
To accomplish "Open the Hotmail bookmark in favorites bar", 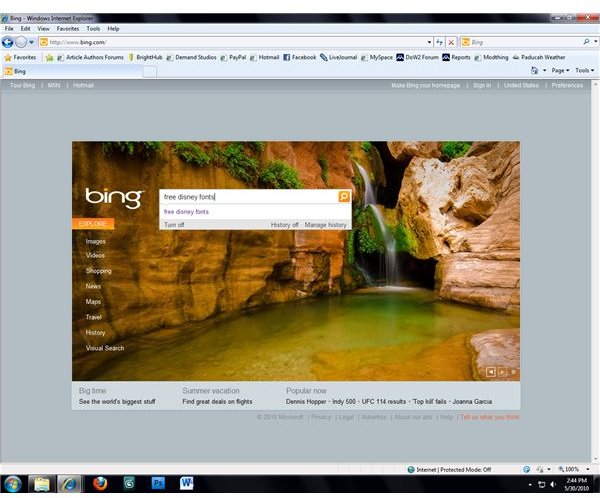I will (x=265, y=57).
